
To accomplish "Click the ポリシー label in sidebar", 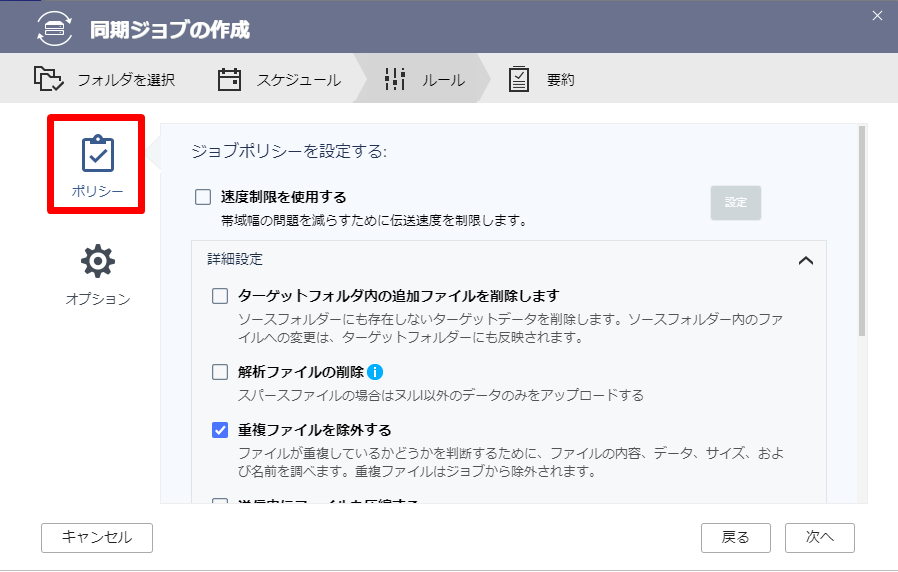I will pyautogui.click(x=97, y=191).
